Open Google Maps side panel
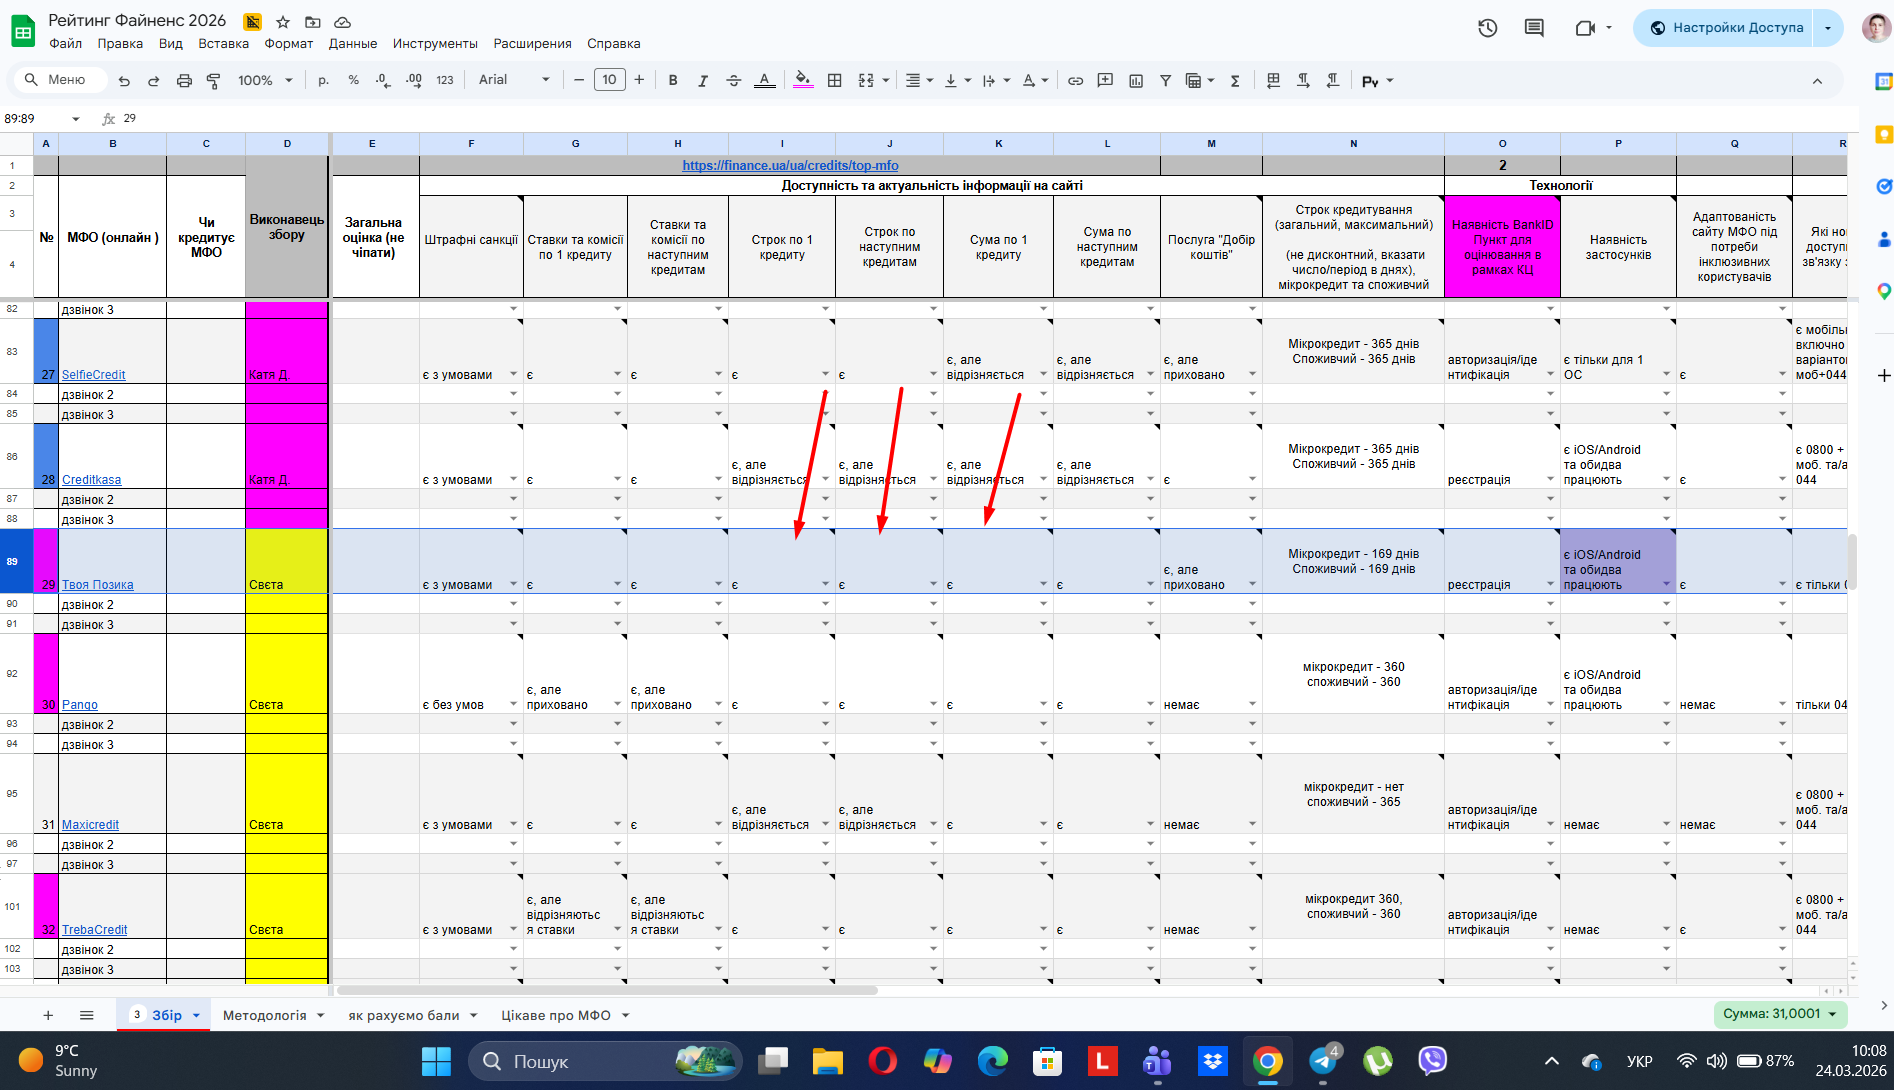Screen dimensions: 1894x1090 pos(1884,291)
